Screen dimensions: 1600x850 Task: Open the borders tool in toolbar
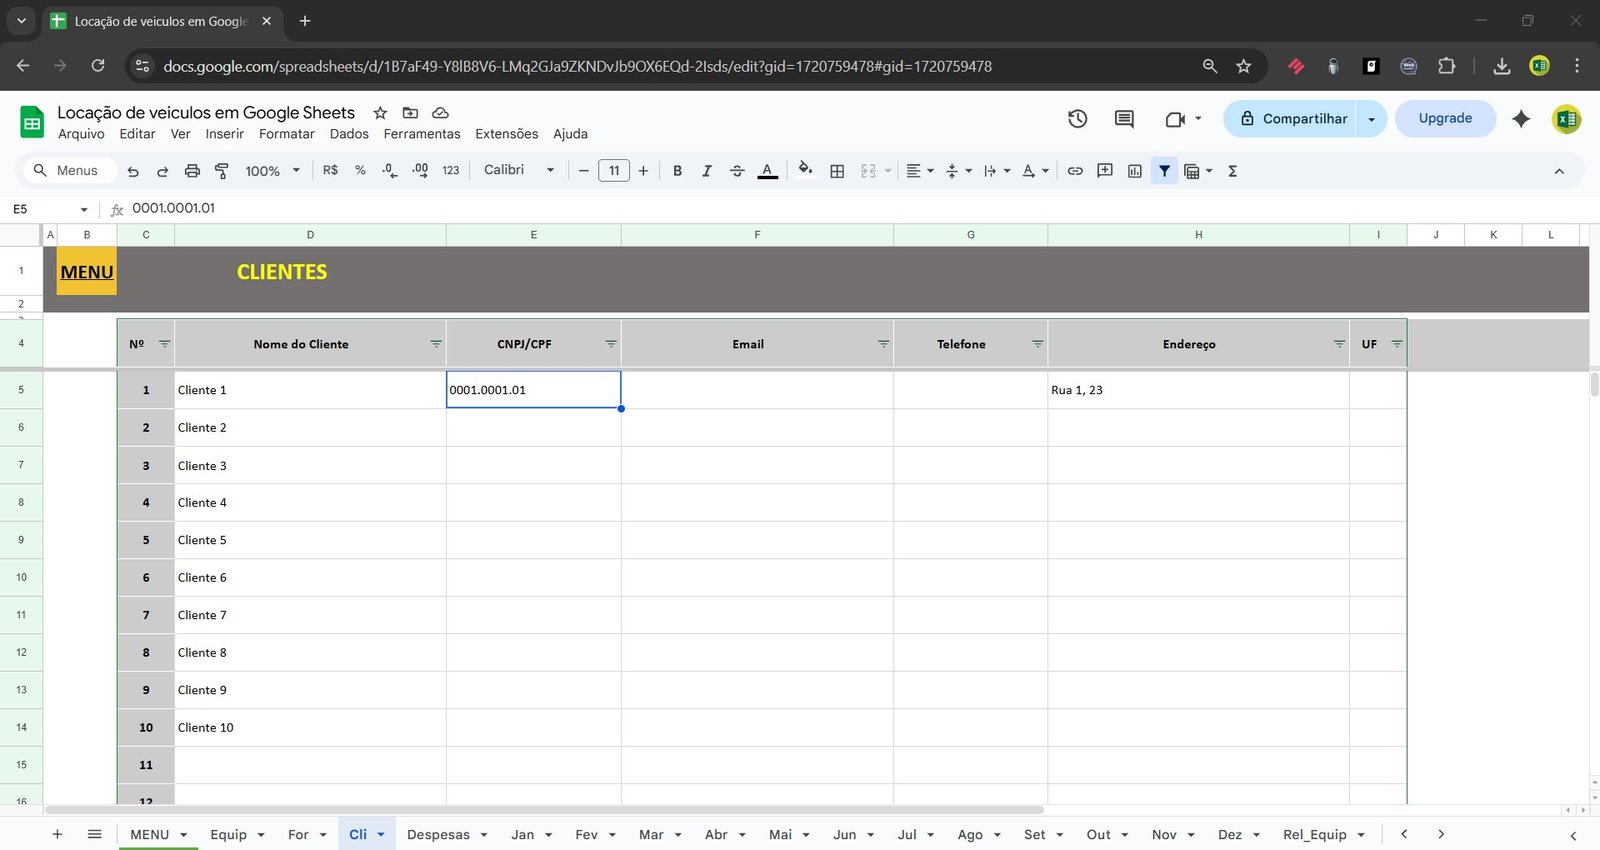(x=837, y=171)
